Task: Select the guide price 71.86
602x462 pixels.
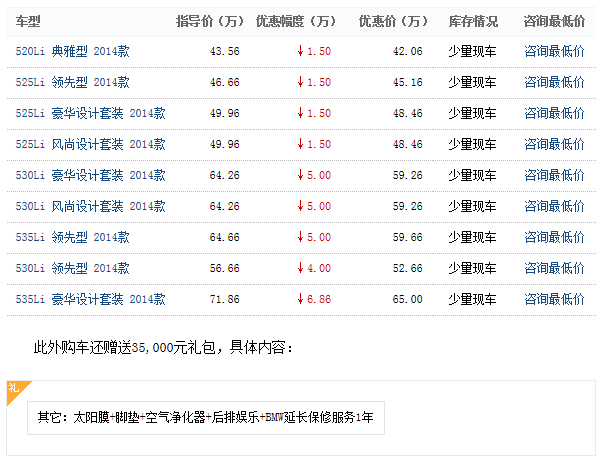Action: [225, 299]
